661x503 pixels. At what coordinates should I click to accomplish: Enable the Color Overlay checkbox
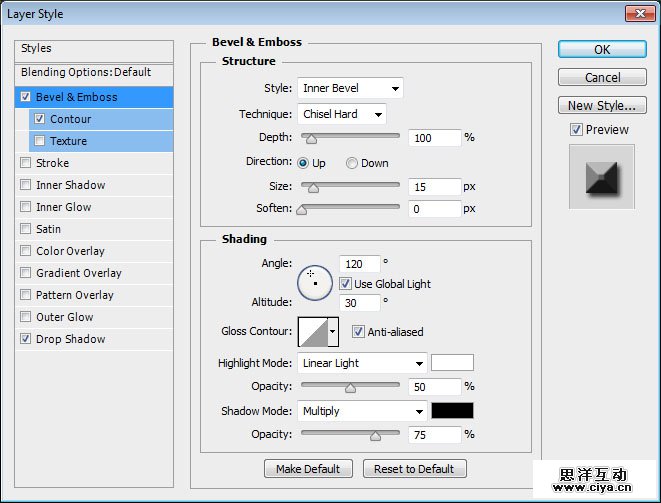tap(26, 251)
